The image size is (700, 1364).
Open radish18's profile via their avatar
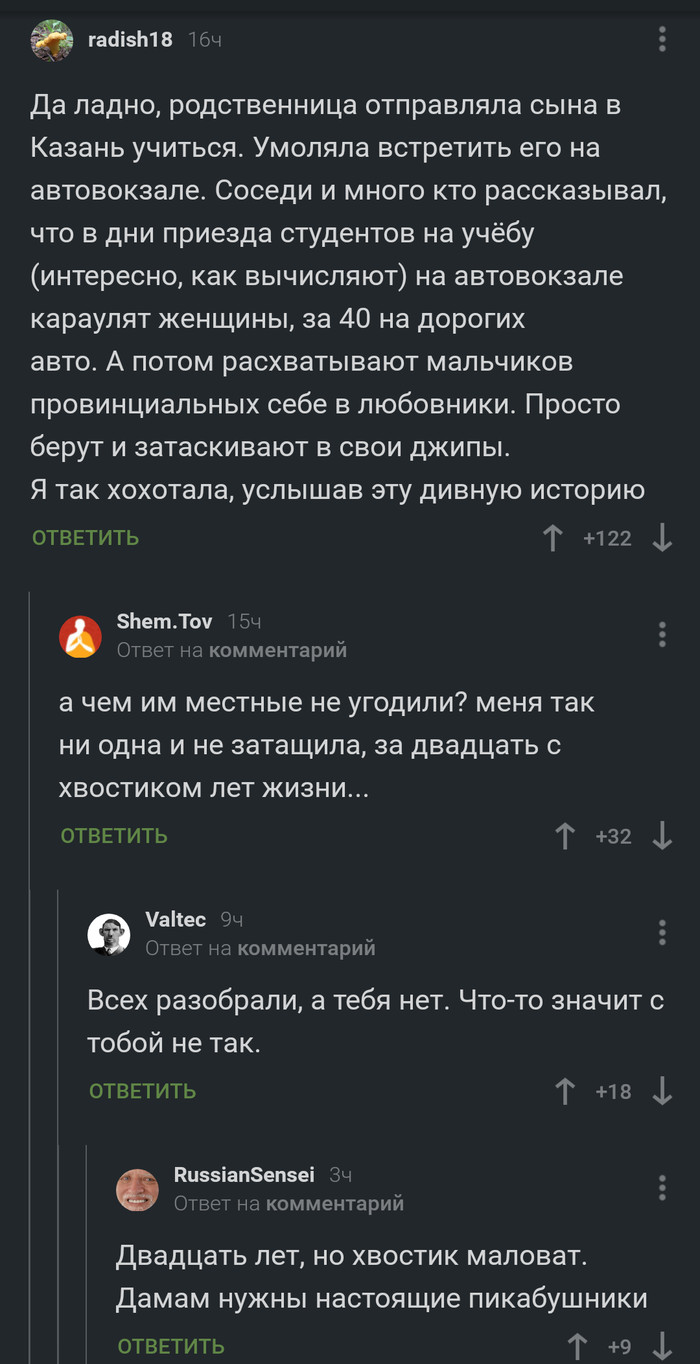[53, 40]
